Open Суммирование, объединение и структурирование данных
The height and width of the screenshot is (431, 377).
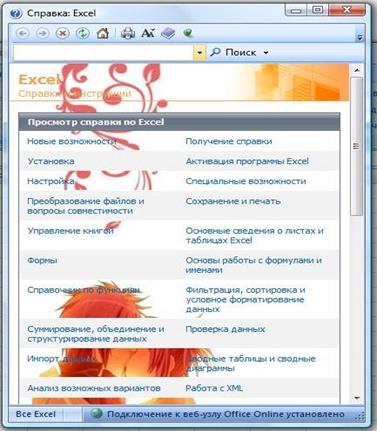pyautogui.click(x=96, y=334)
